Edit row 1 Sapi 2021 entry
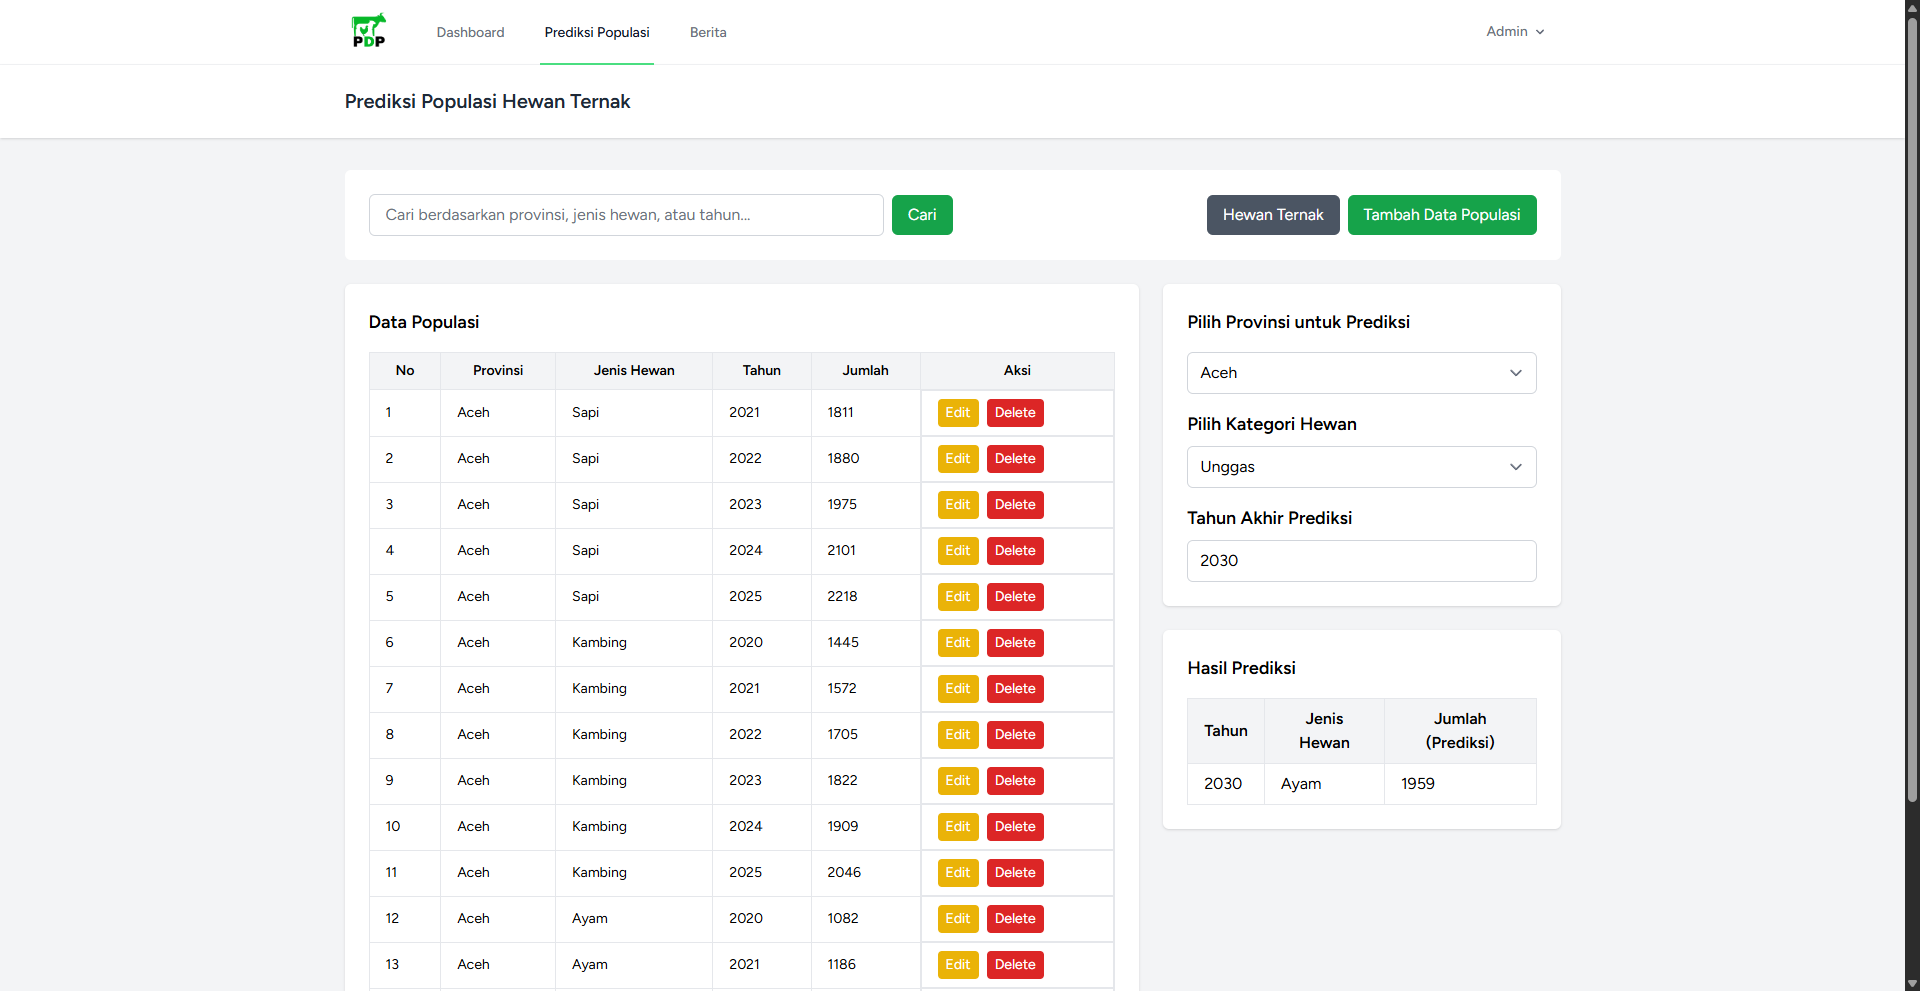This screenshot has height=991, width=1920. click(957, 413)
